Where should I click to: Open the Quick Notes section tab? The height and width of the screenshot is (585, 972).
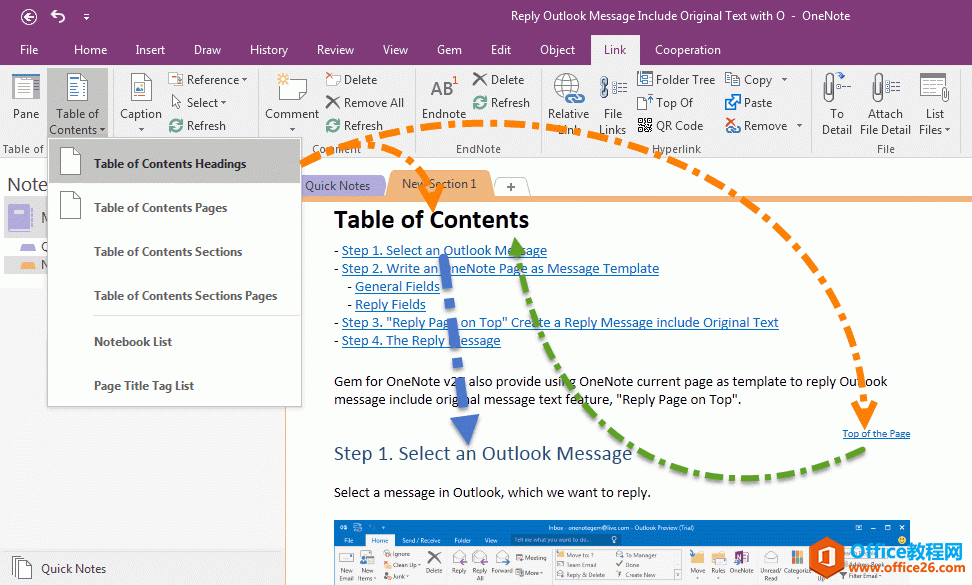coord(337,186)
